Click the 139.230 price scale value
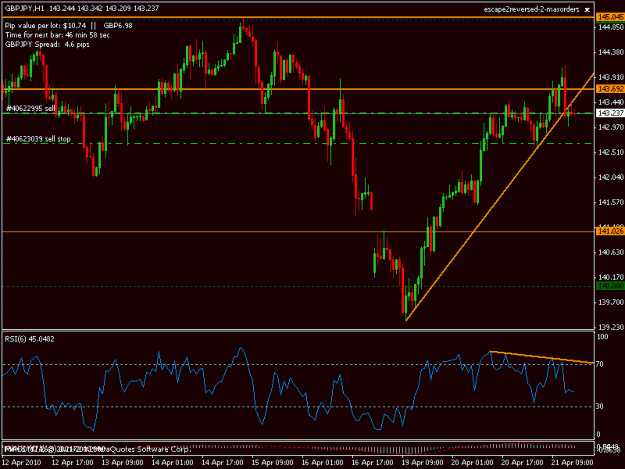Screen dimensions: 625x469 [x=611, y=327]
